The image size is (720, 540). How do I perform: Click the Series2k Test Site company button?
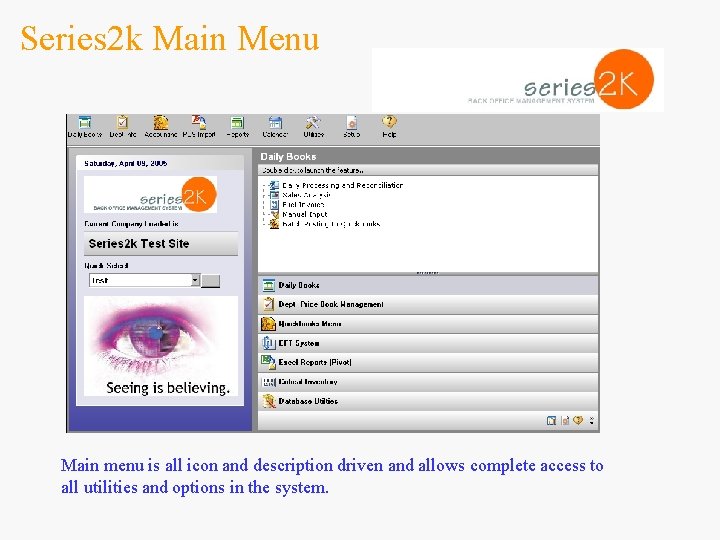click(161, 244)
